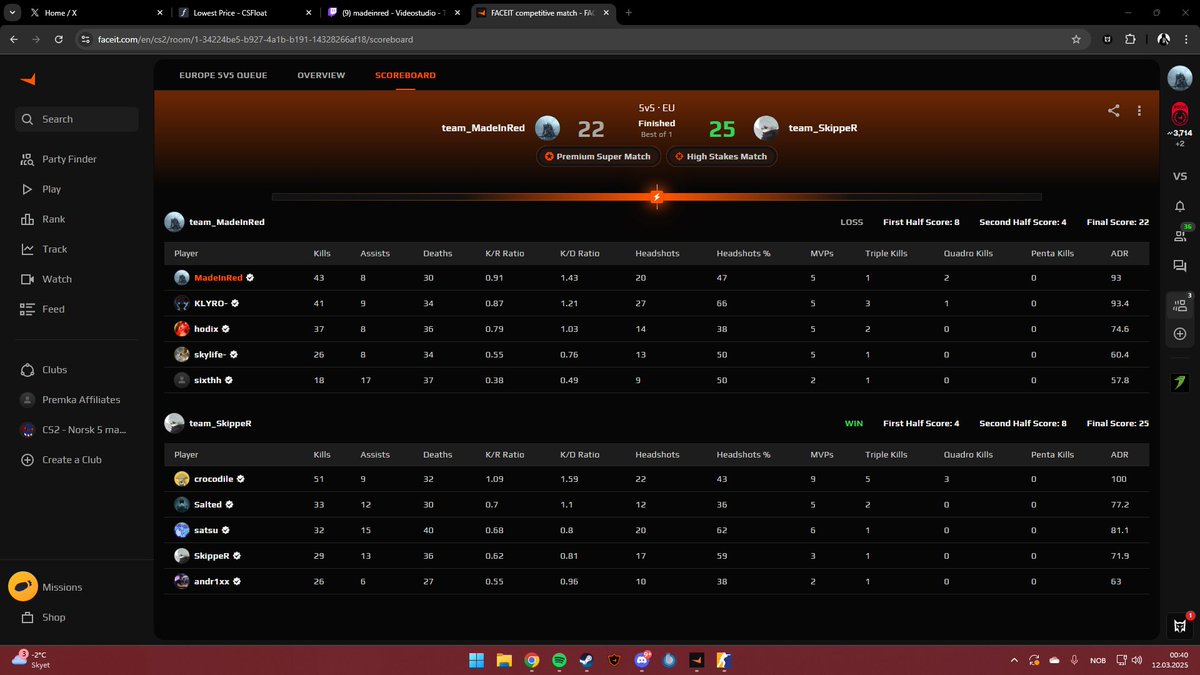The height and width of the screenshot is (675, 1200).
Task: Reload the page
Action: pyautogui.click(x=59, y=39)
